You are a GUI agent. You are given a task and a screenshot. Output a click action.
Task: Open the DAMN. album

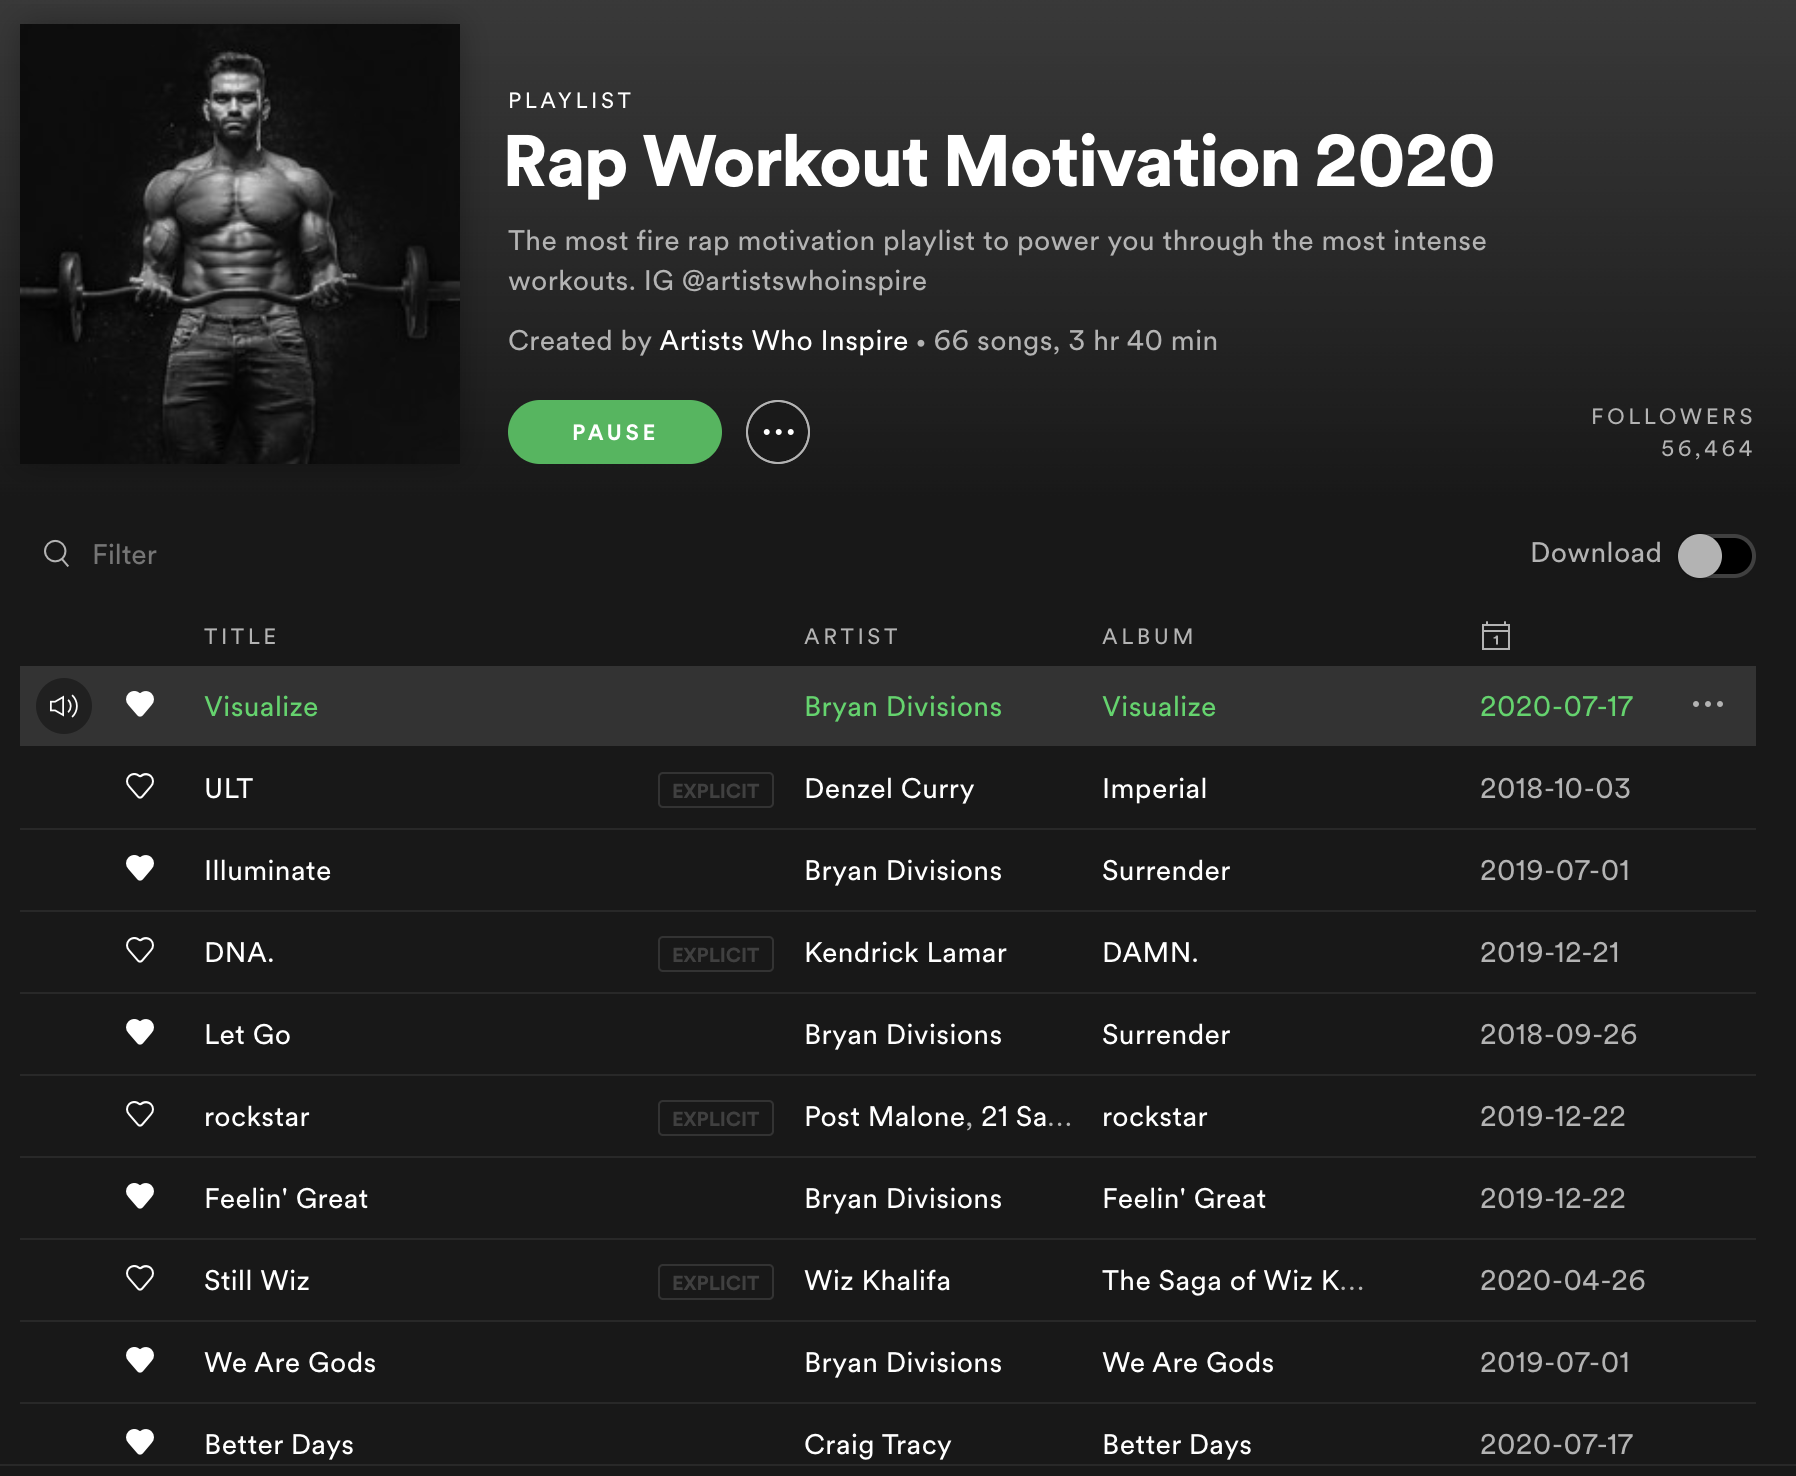click(x=1150, y=953)
